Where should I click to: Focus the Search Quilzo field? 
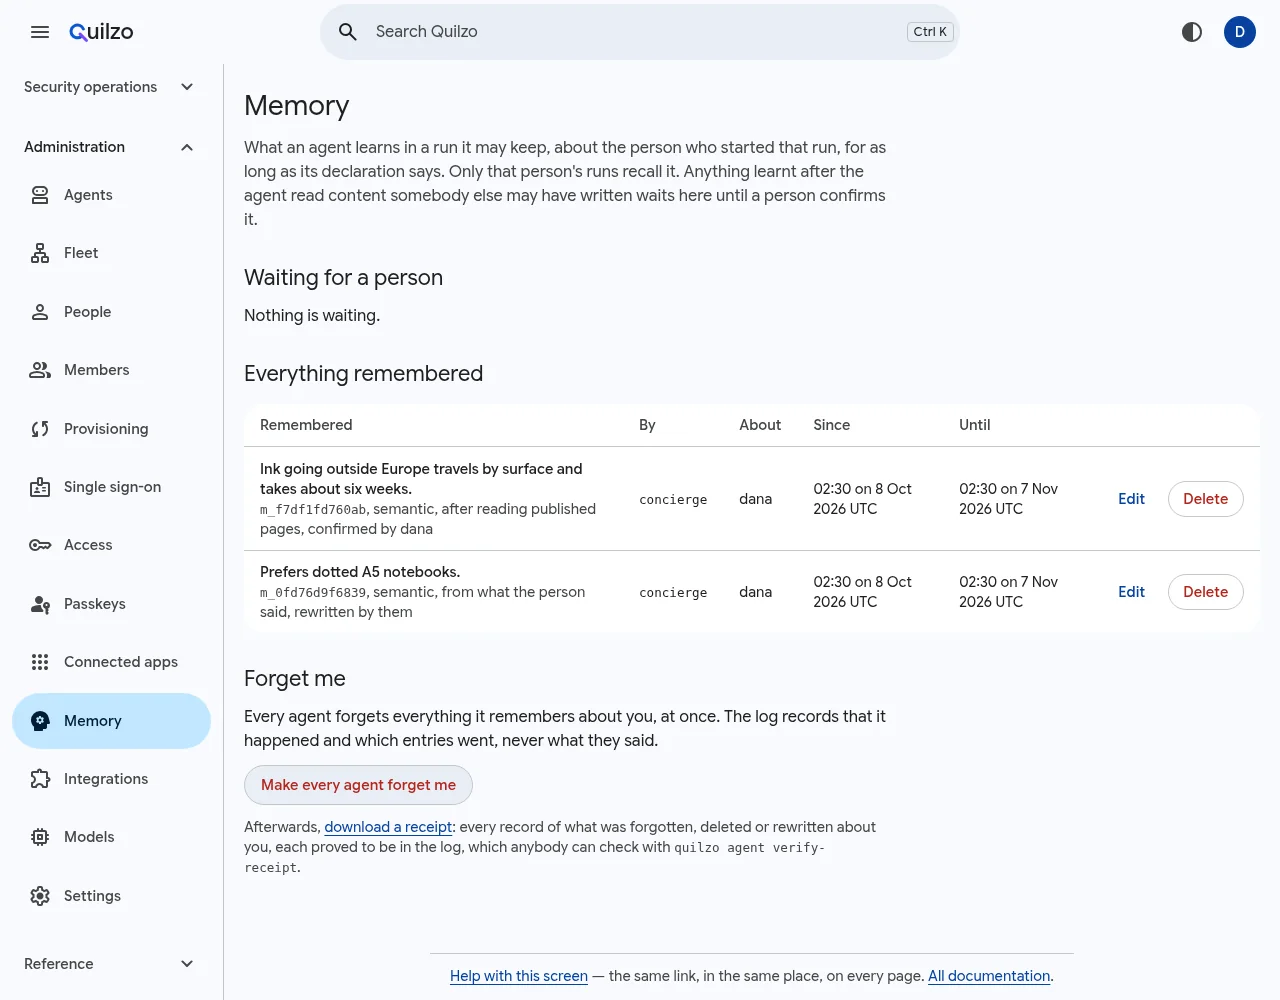click(x=640, y=32)
